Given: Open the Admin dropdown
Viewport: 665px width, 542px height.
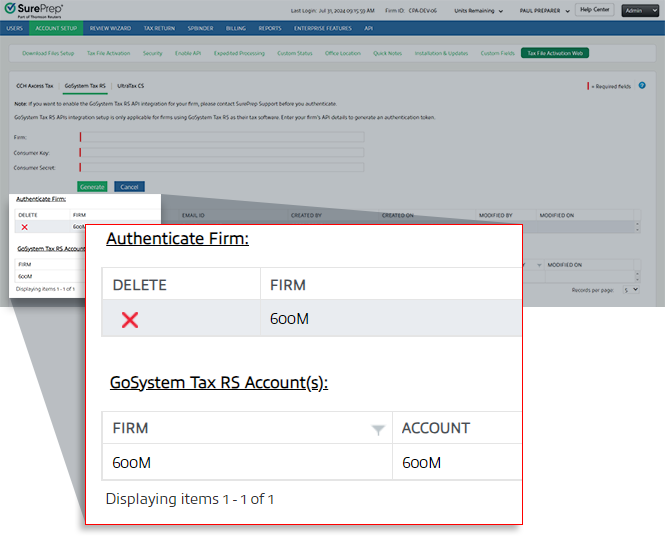Looking at the screenshot, I should coord(640,11).
